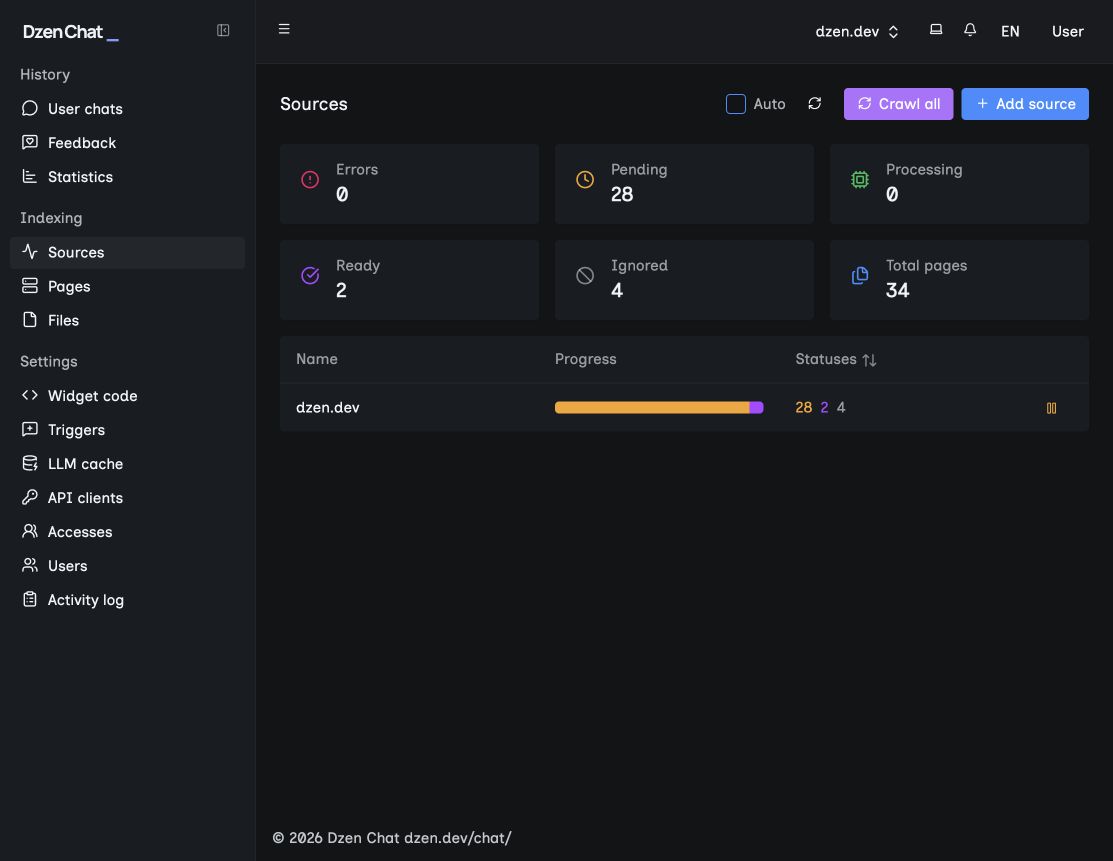Click the refresh icon beside Auto
Viewport: 1113px width, 861px height.
(815, 104)
